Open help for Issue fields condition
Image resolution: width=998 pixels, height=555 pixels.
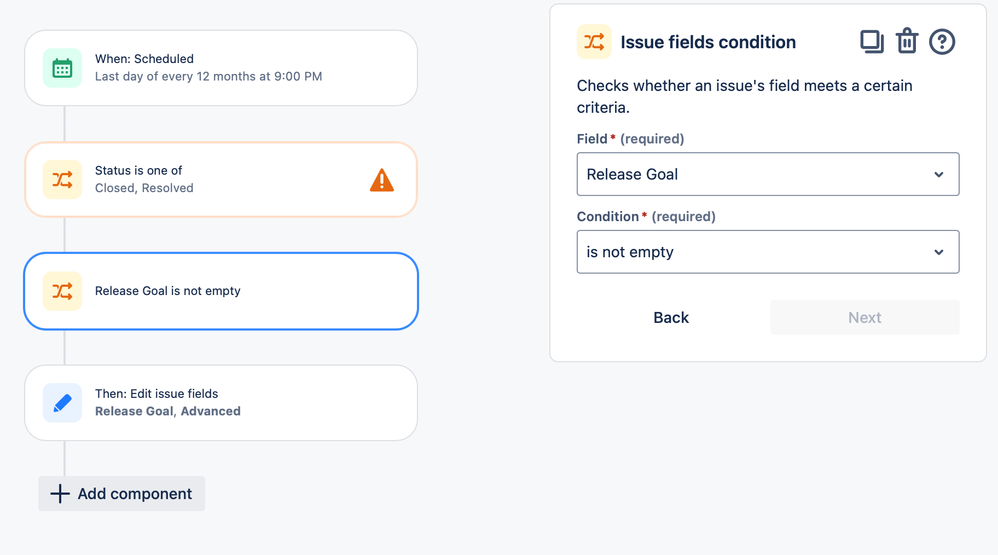(x=942, y=42)
